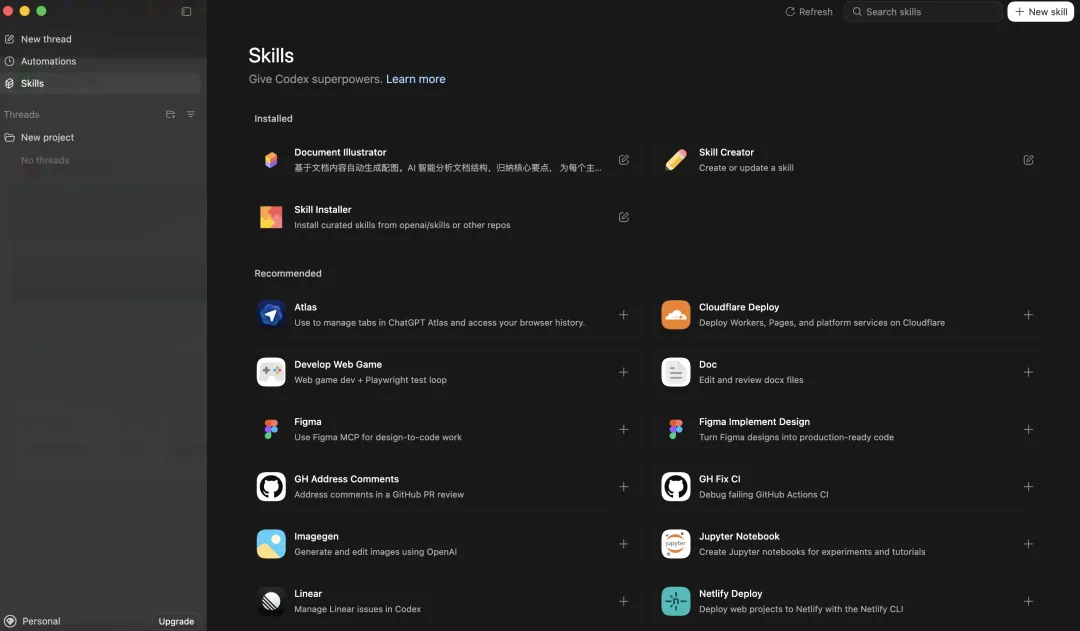The width and height of the screenshot is (1080, 631).
Task: Click the Doc document icon
Action: point(676,372)
